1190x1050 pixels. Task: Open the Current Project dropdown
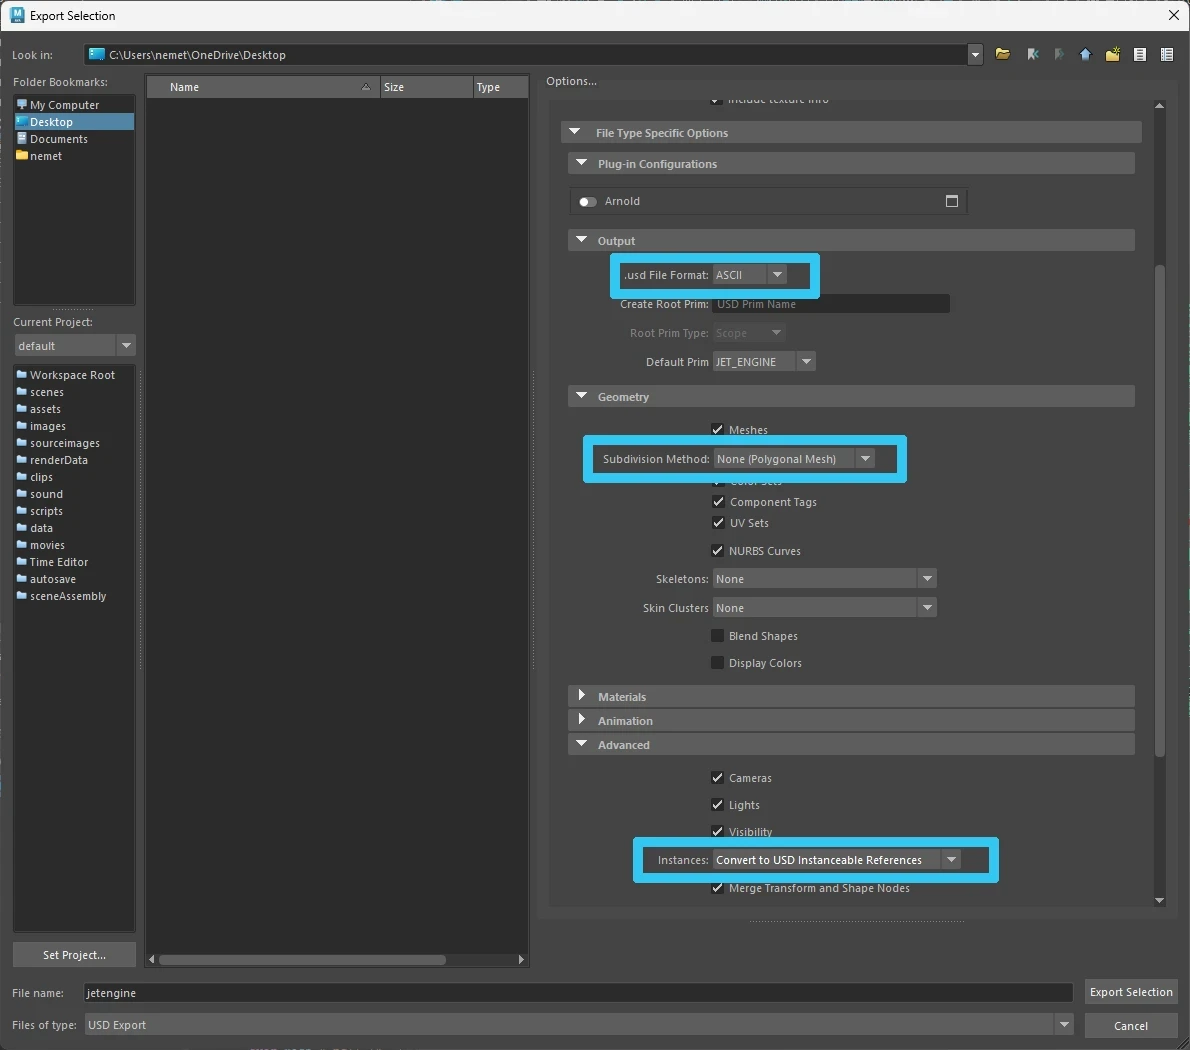click(x=126, y=345)
